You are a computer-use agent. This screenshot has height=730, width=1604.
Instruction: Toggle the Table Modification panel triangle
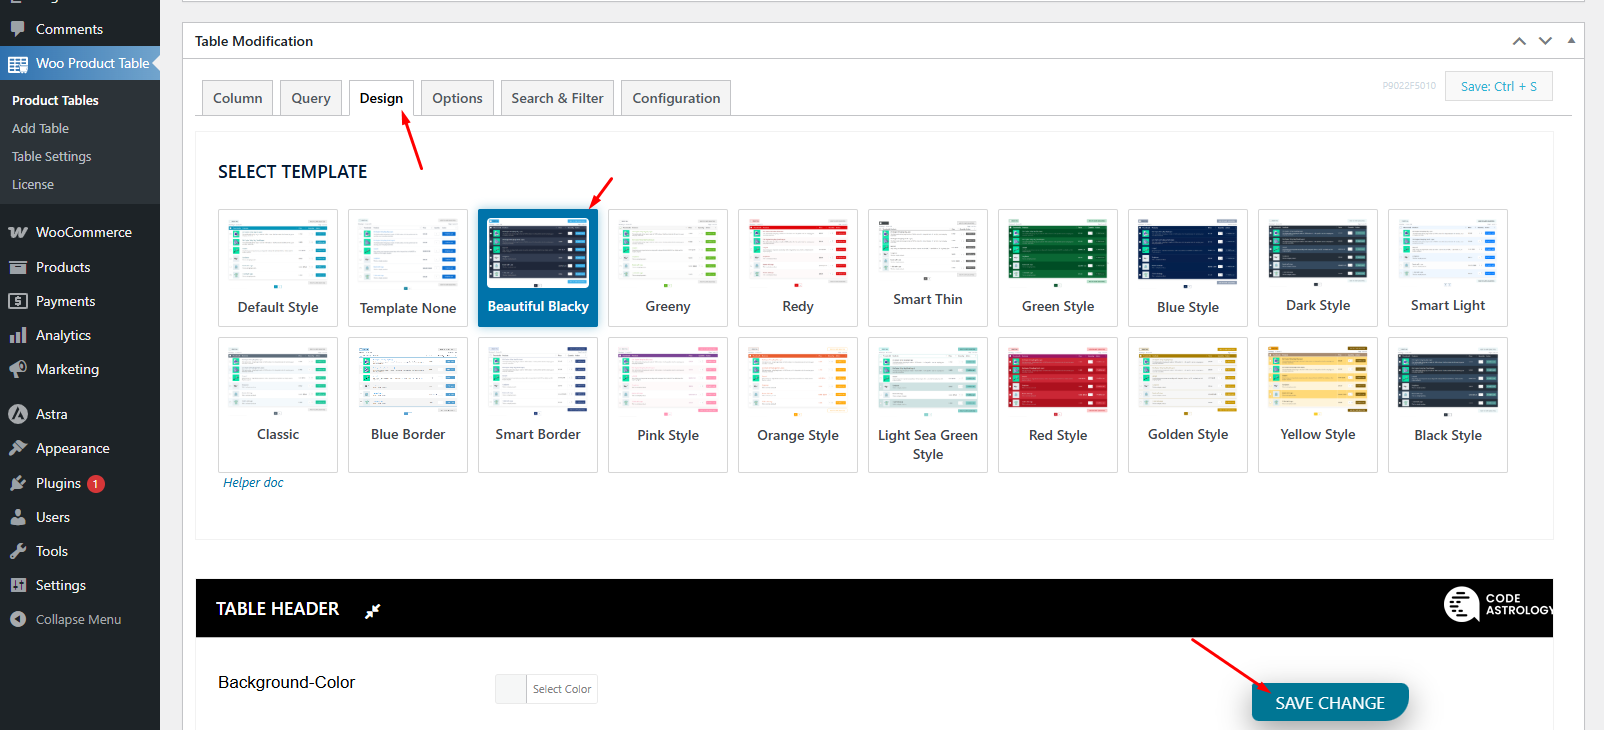pos(1571,41)
